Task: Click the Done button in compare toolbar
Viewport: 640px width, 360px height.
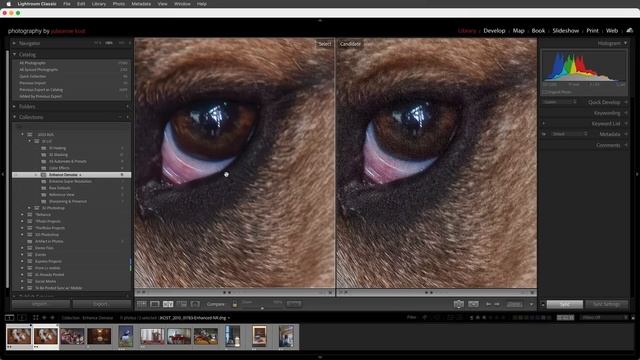Action: pyautogui.click(x=514, y=304)
